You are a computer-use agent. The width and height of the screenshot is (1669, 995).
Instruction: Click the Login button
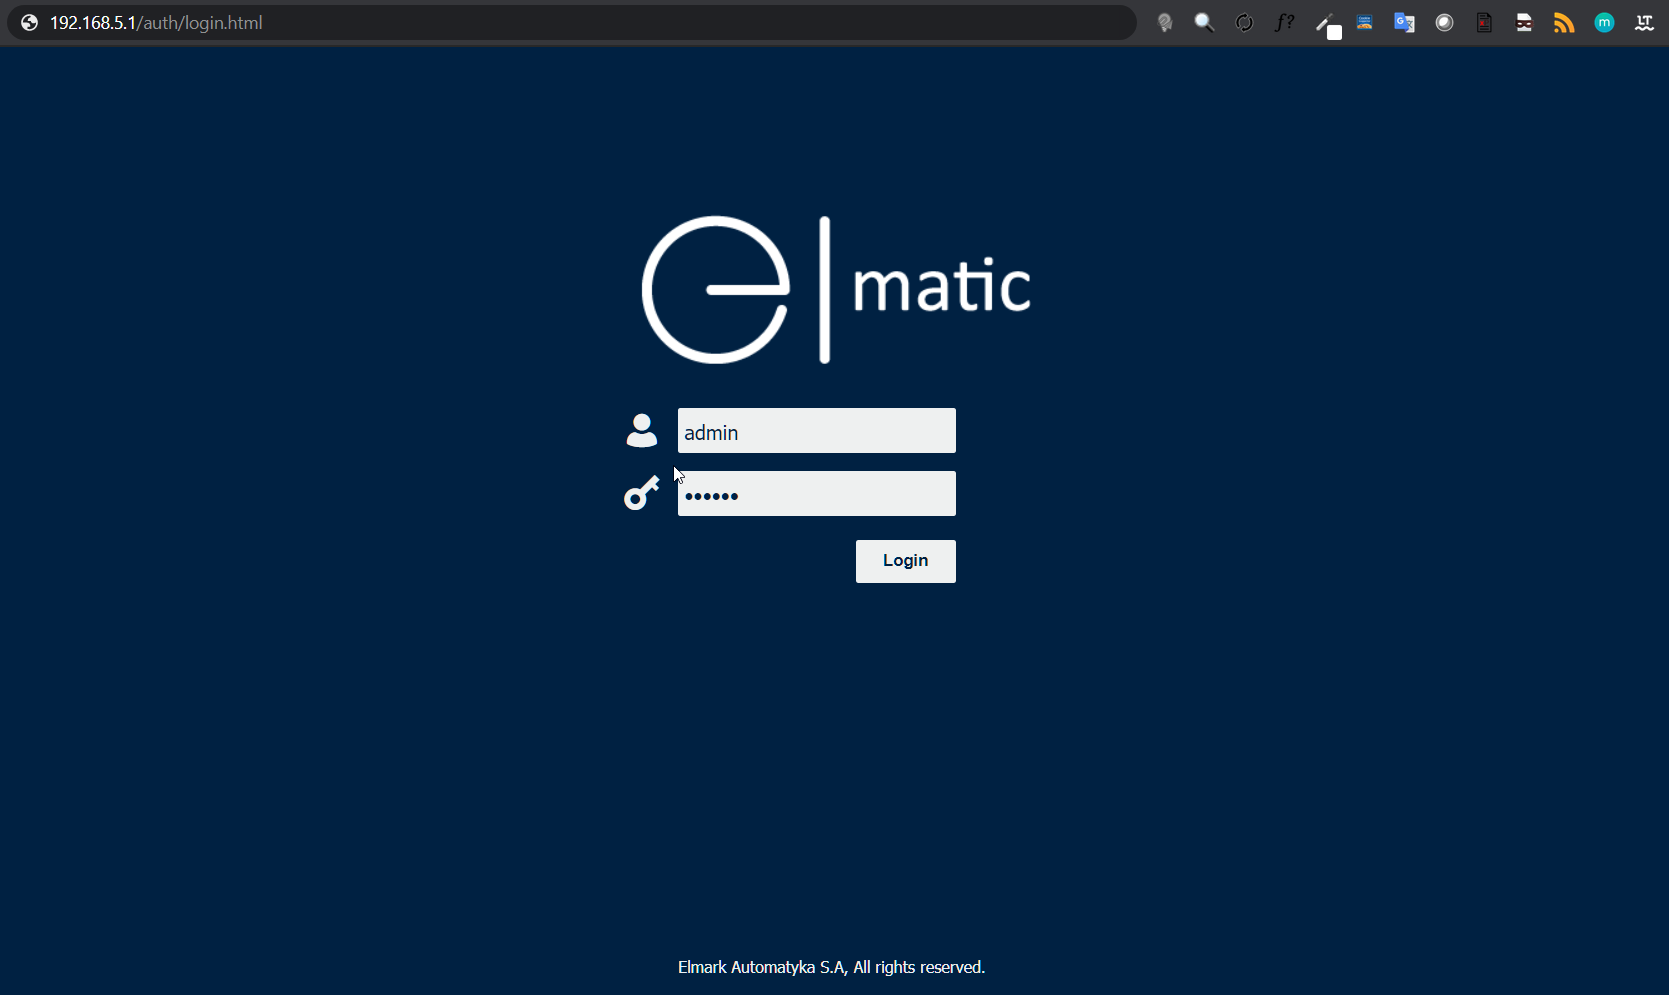coord(906,561)
